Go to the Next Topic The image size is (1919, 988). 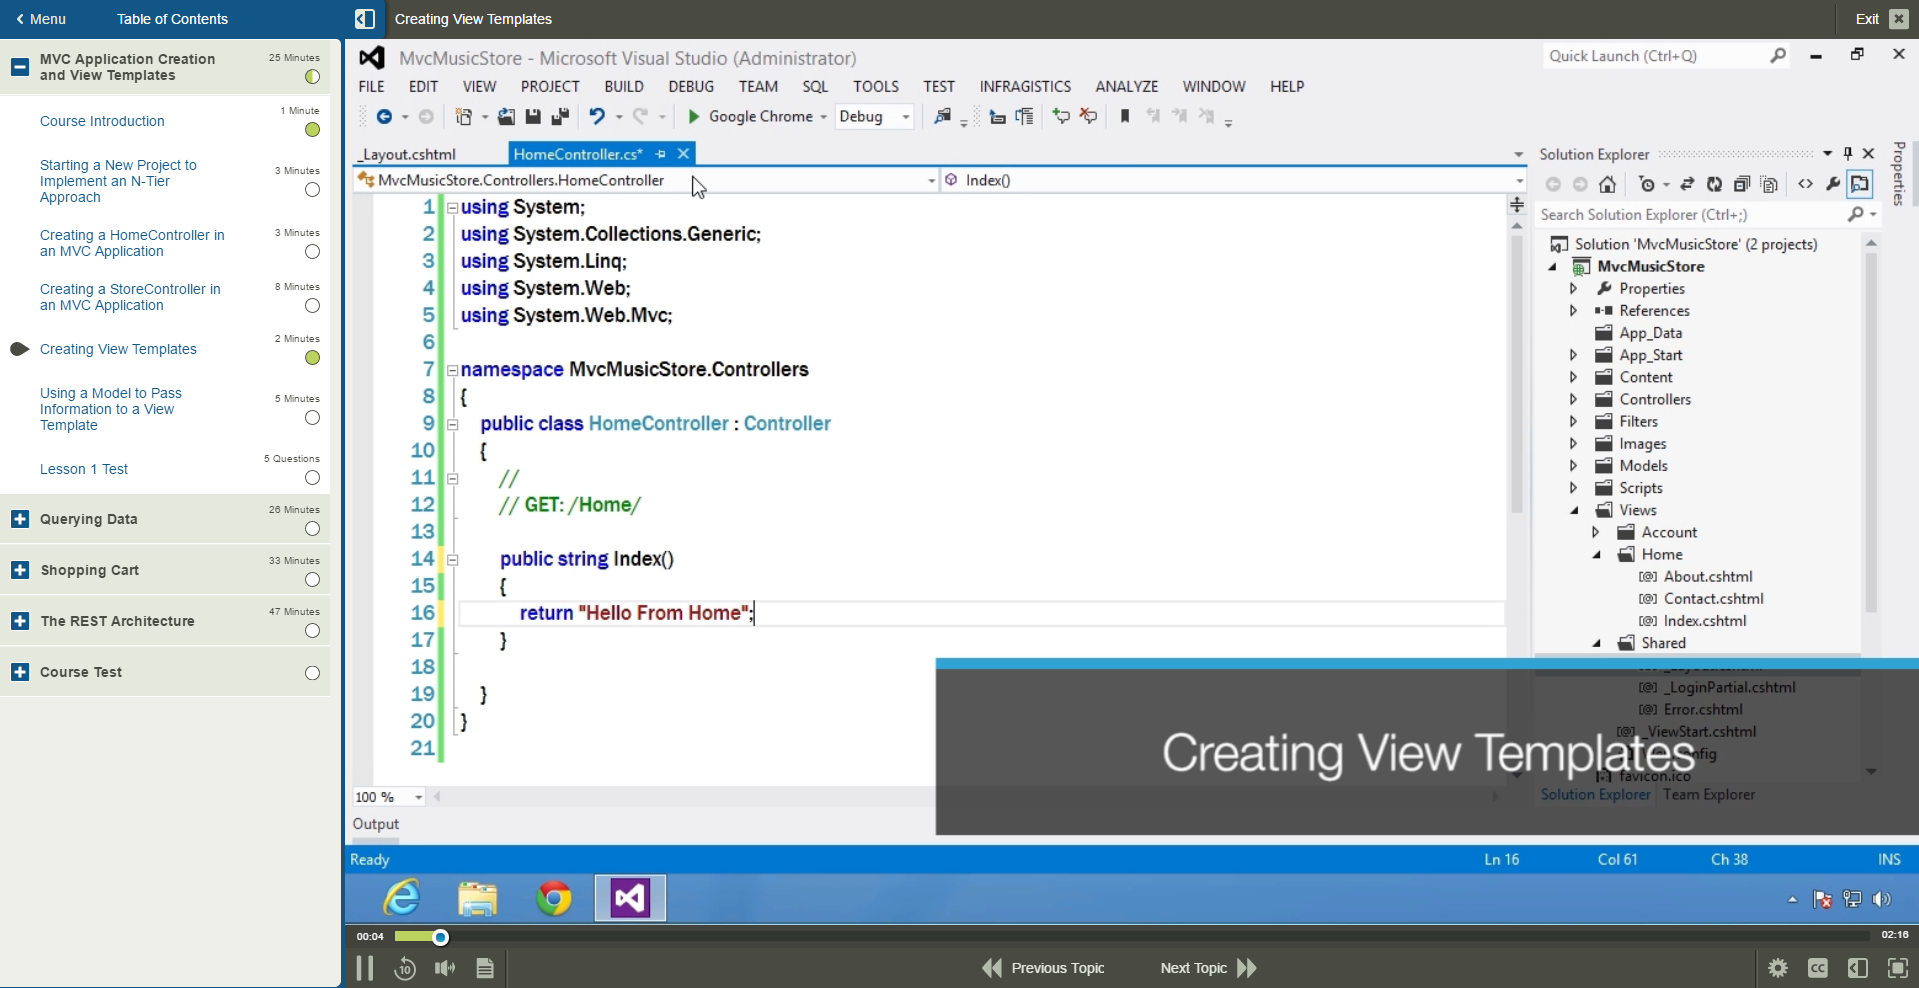click(1207, 968)
